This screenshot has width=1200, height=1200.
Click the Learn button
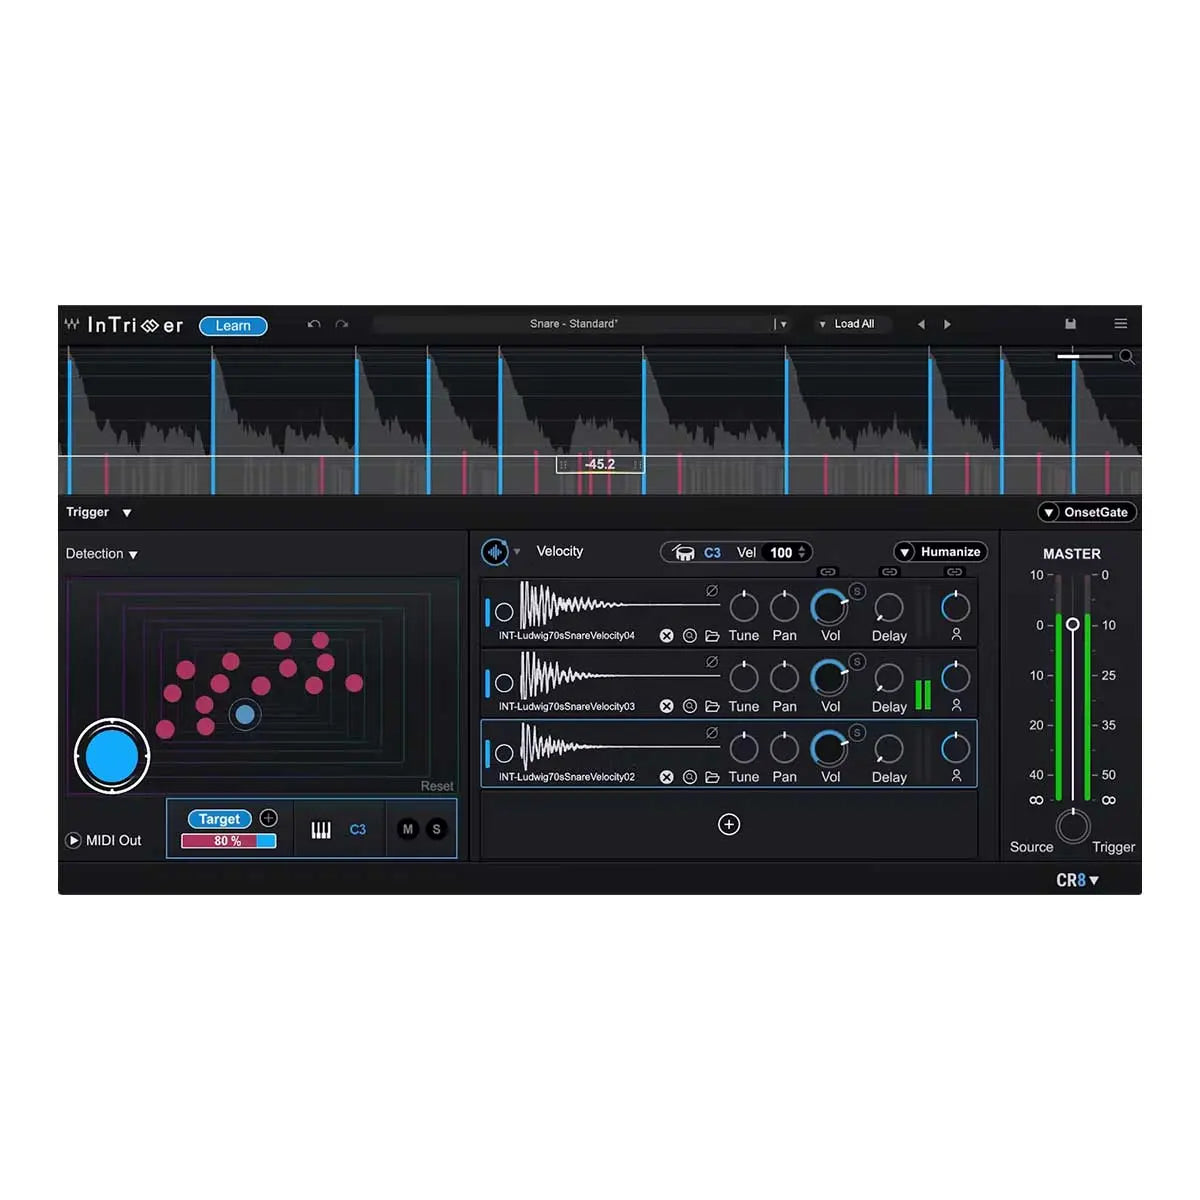pyautogui.click(x=233, y=325)
